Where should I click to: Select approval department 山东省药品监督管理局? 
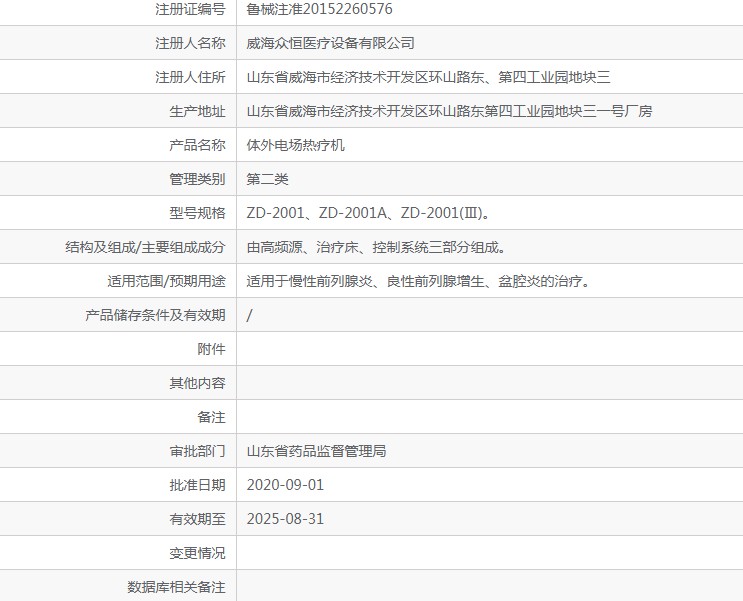[x=316, y=451]
